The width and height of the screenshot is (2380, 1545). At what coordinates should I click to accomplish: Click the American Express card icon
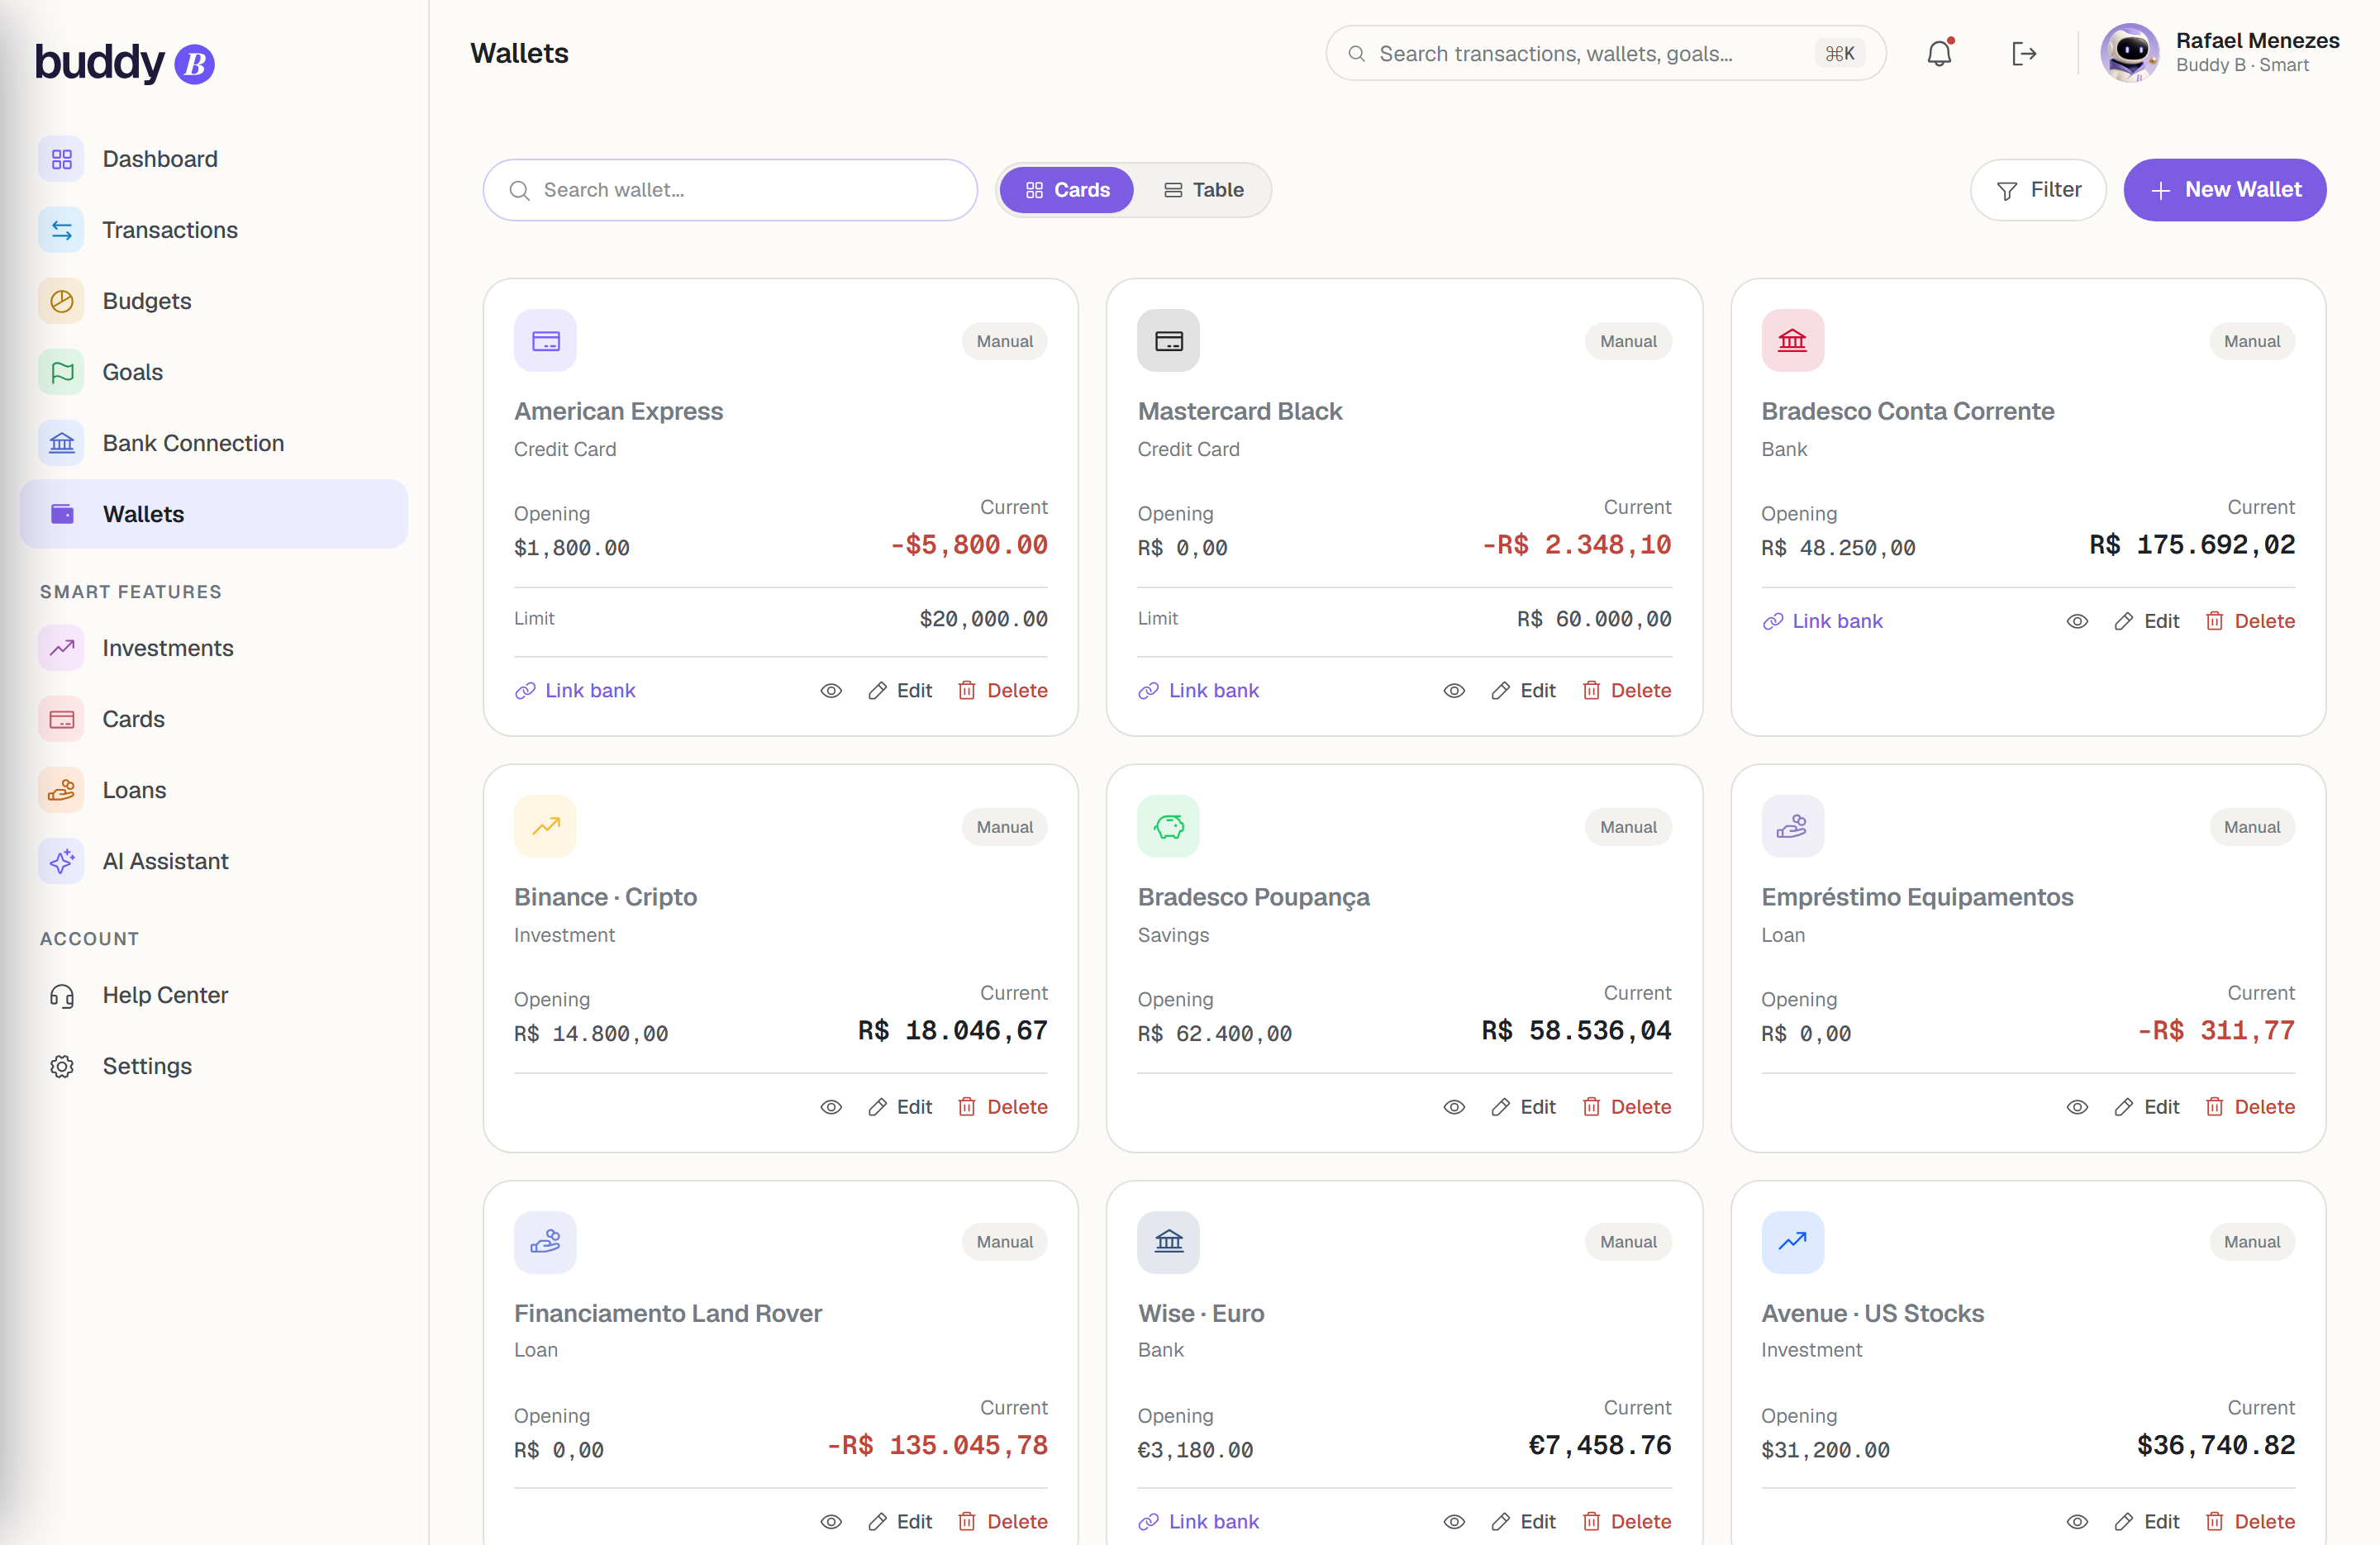[545, 341]
